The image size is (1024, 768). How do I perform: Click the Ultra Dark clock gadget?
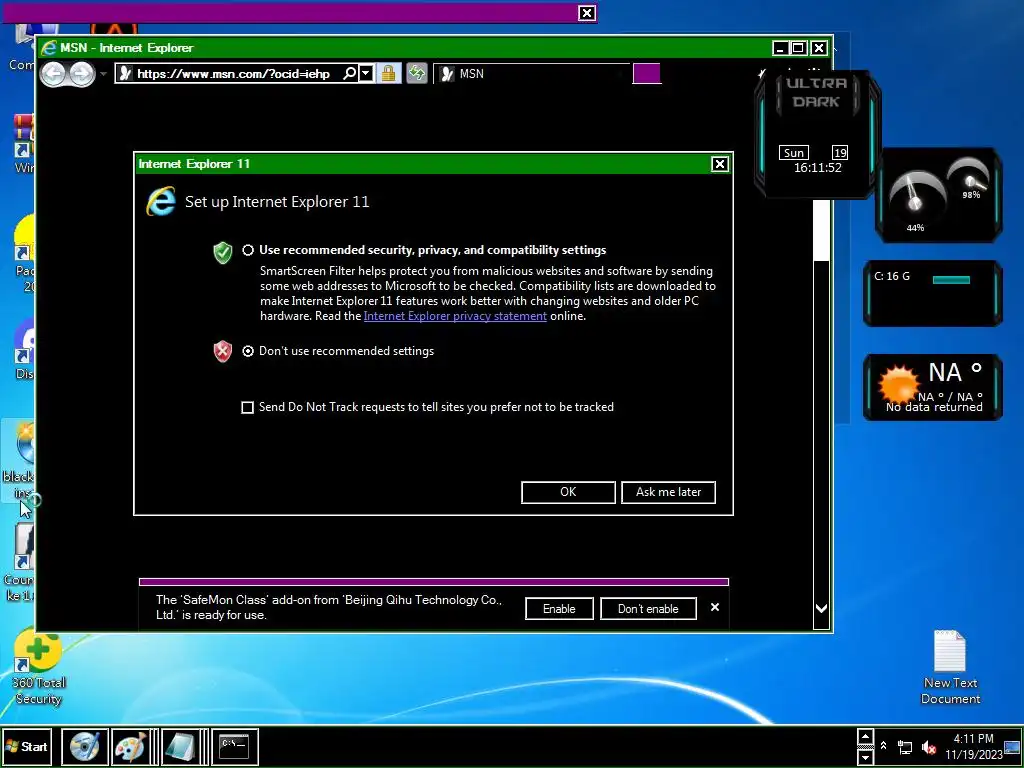[x=816, y=134]
